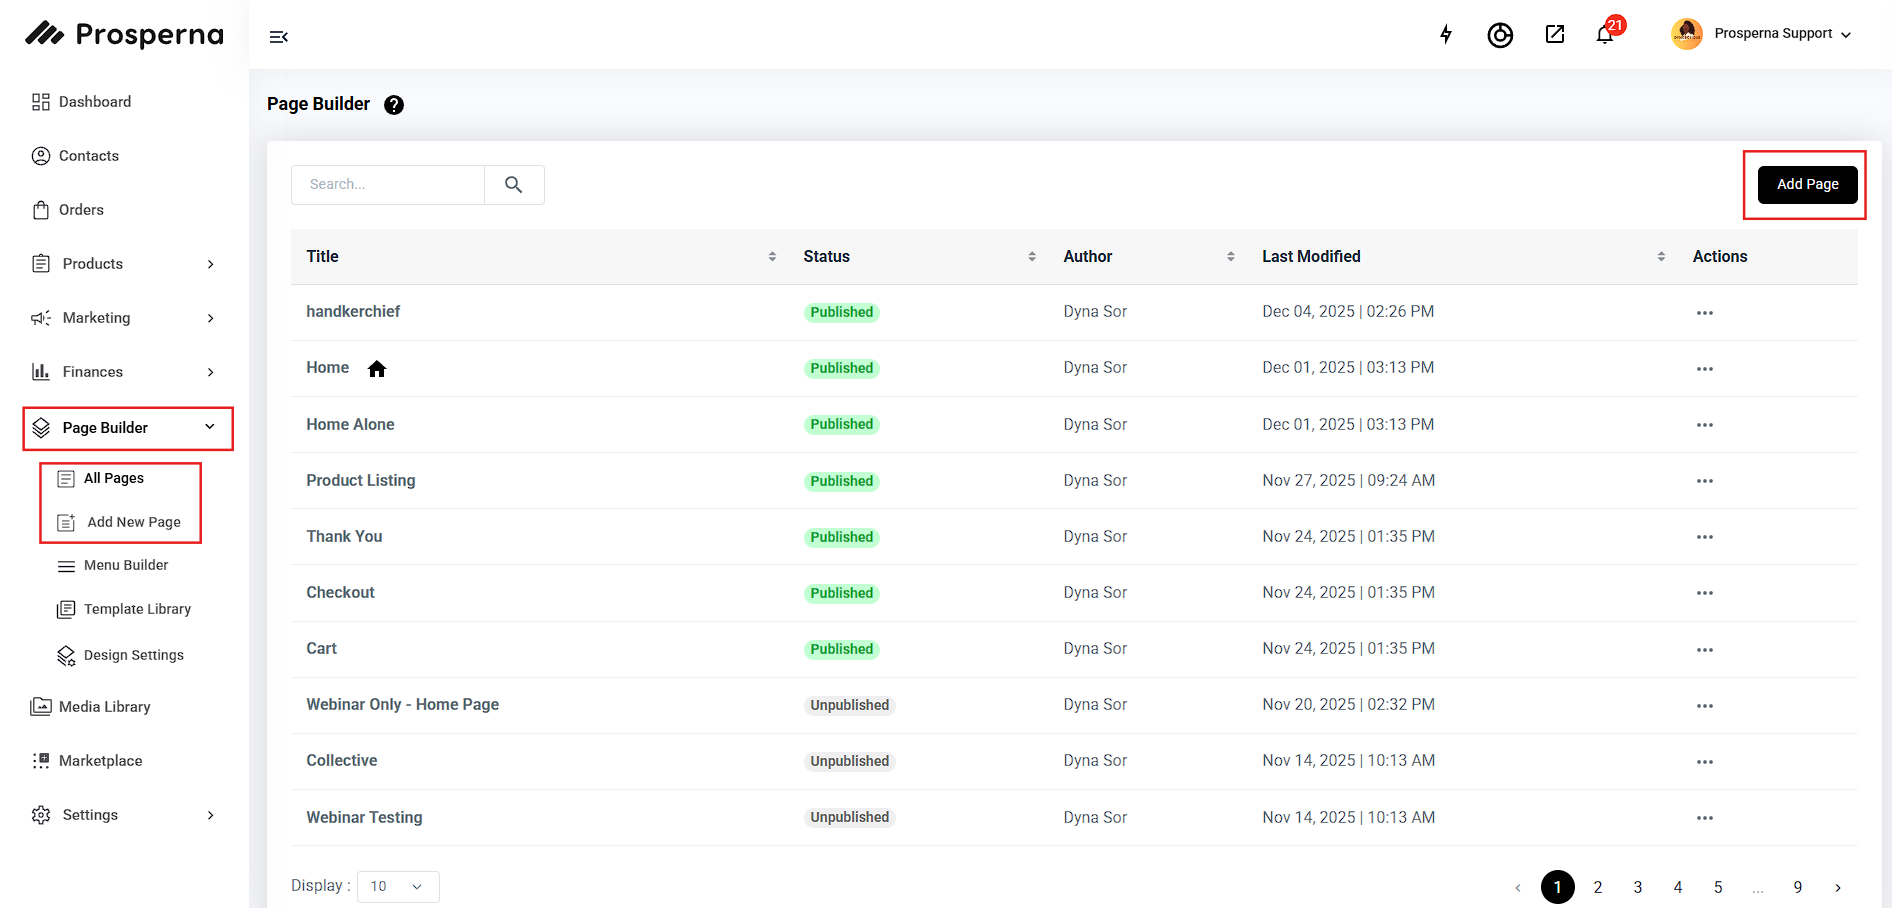Sort pages by Last Modified column
This screenshot has height=908, width=1892.
[x=1661, y=257]
